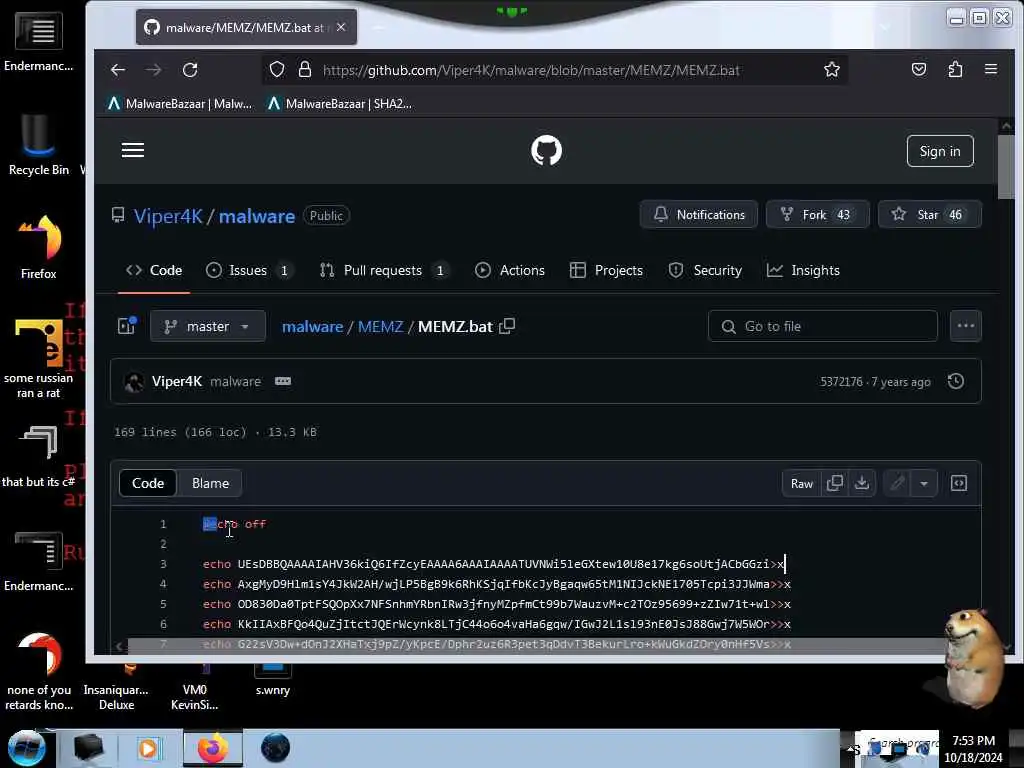Open the commit history clock icon
The width and height of the screenshot is (1024, 768).
(x=955, y=381)
